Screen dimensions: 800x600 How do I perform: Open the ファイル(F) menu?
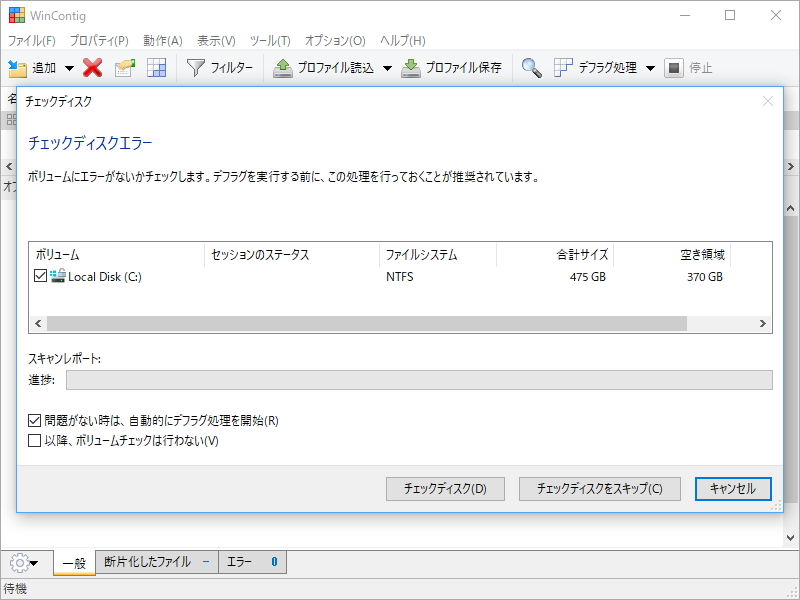point(32,40)
